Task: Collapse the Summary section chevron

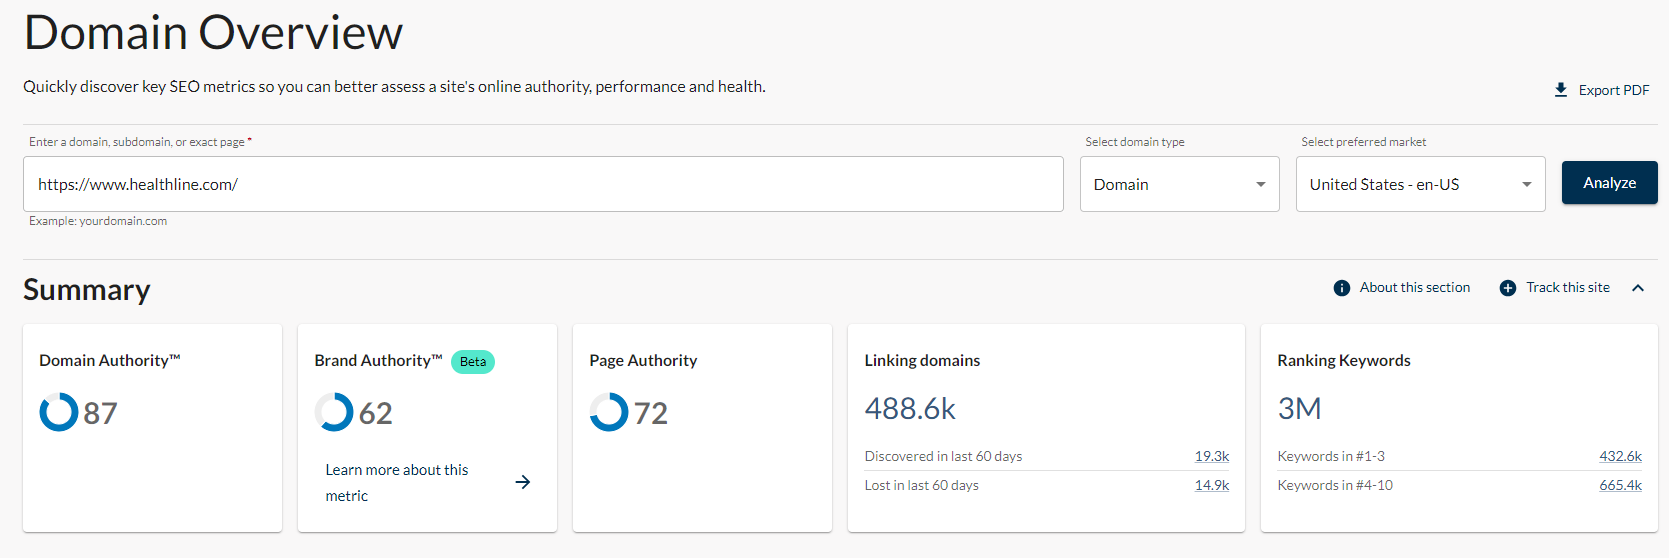Action: [1638, 288]
